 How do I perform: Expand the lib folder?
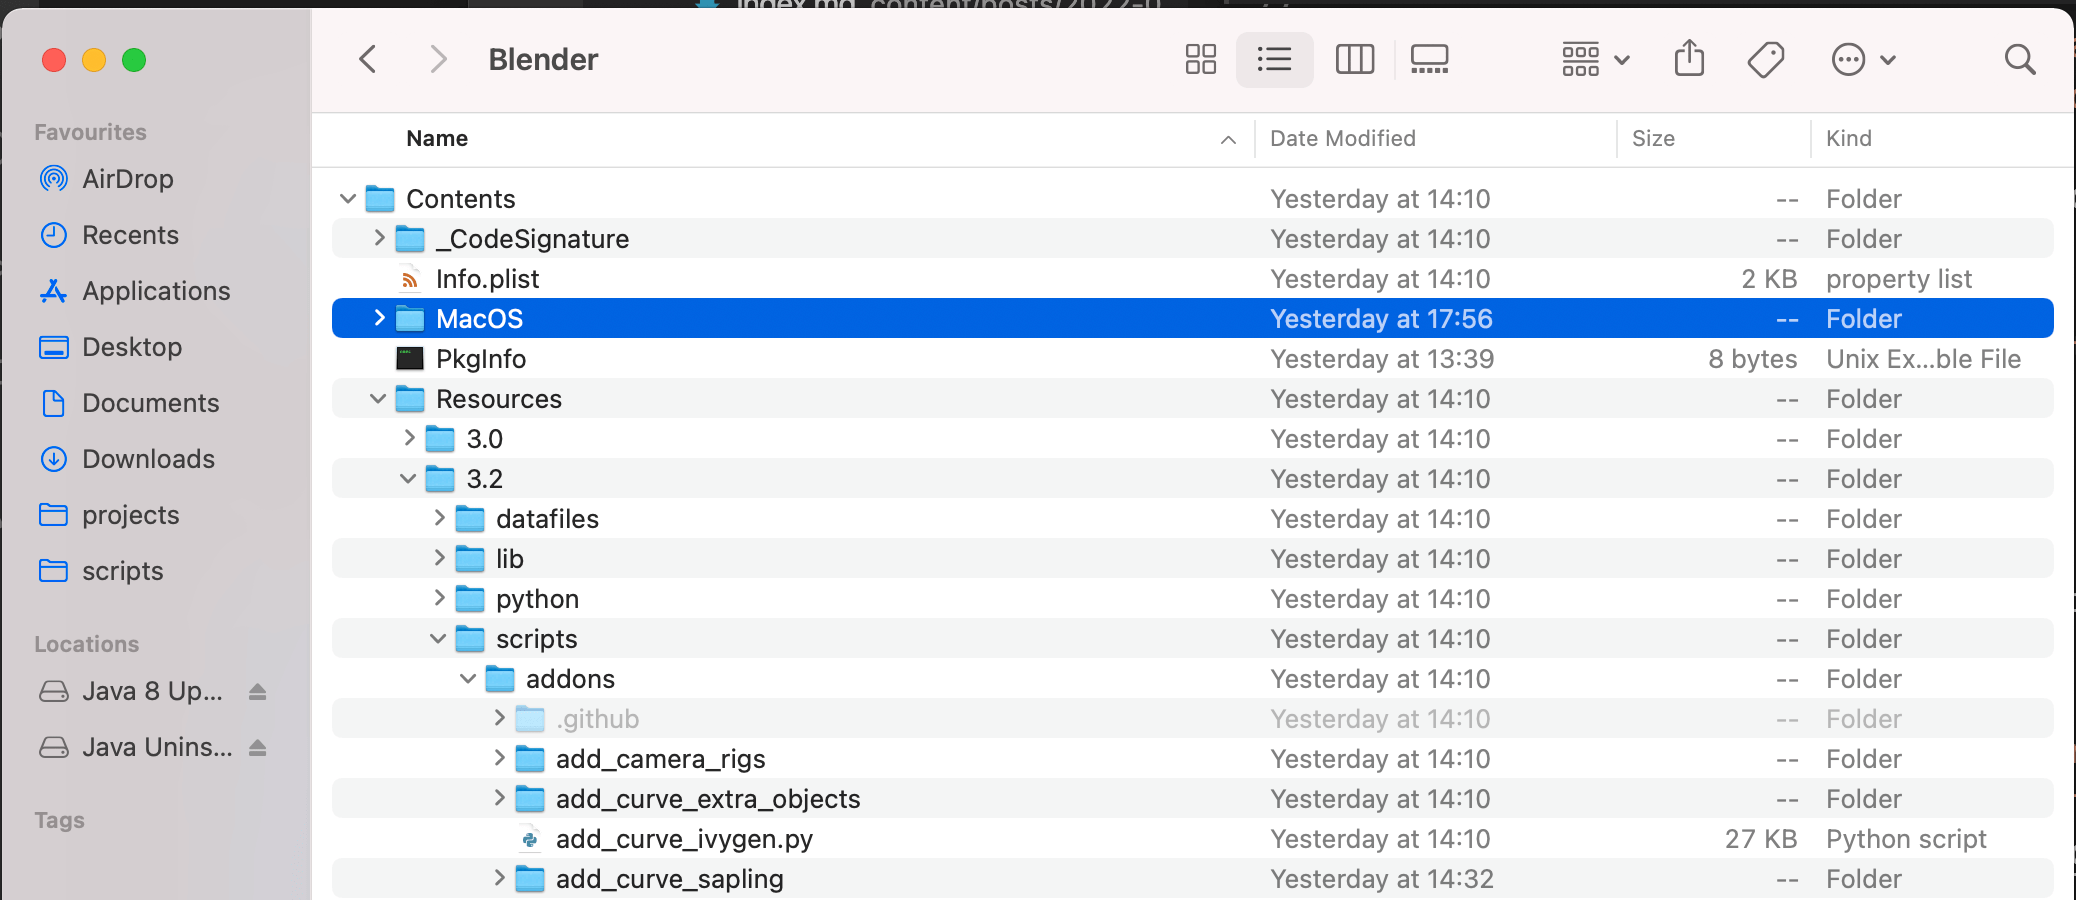(x=439, y=558)
